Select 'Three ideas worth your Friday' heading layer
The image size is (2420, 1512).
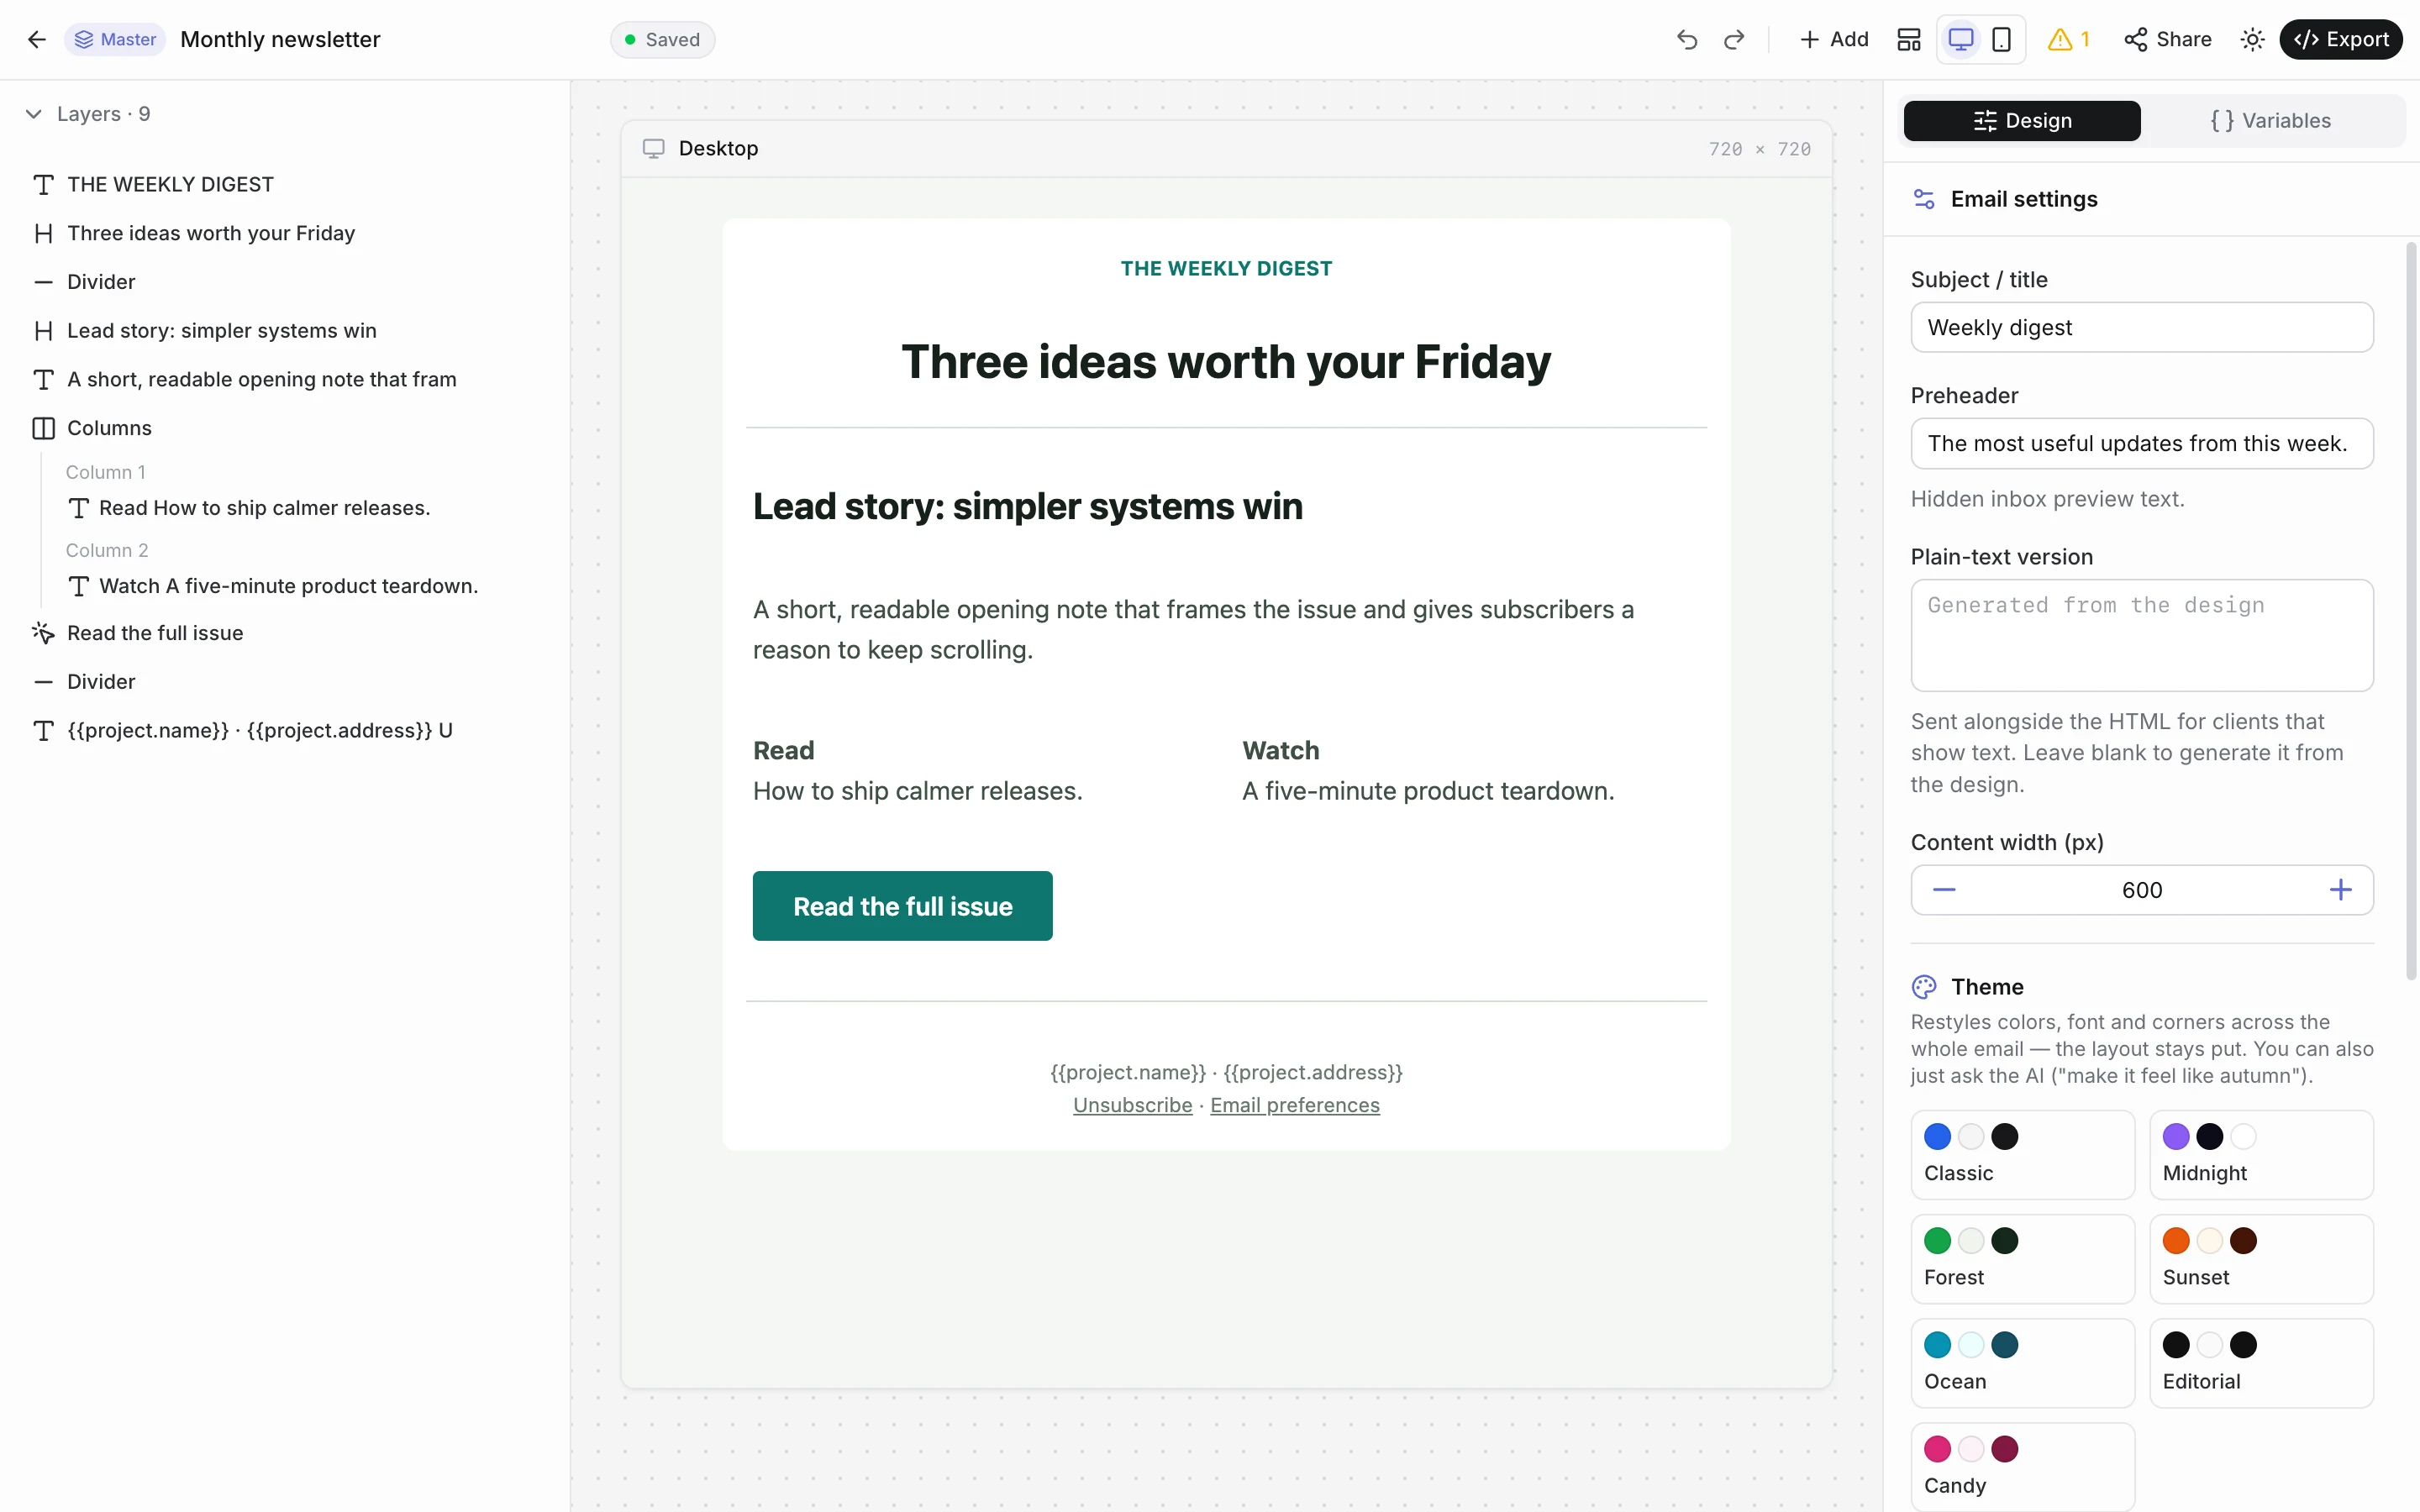pyautogui.click(x=285, y=233)
